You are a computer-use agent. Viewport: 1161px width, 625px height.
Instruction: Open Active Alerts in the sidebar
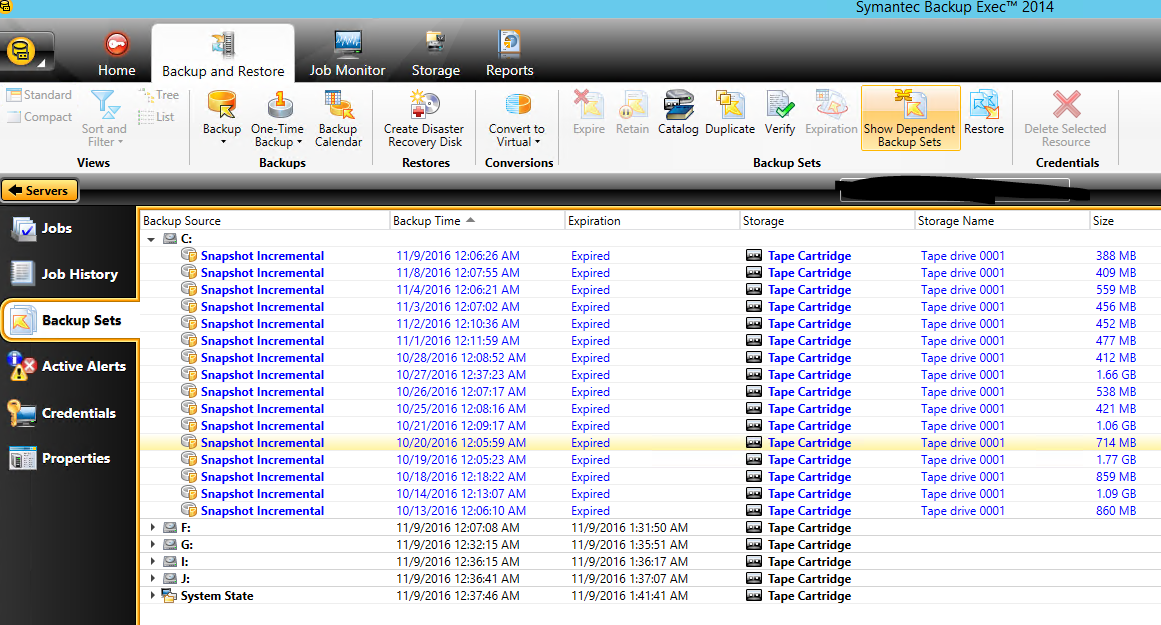pos(70,367)
